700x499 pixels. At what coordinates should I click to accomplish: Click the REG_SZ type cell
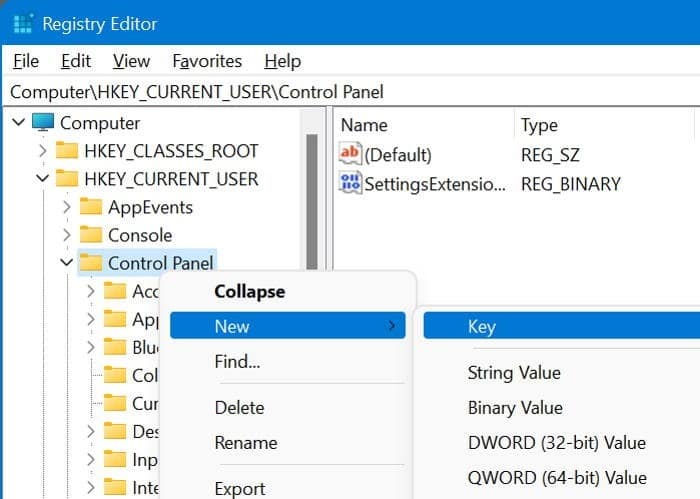coord(550,155)
